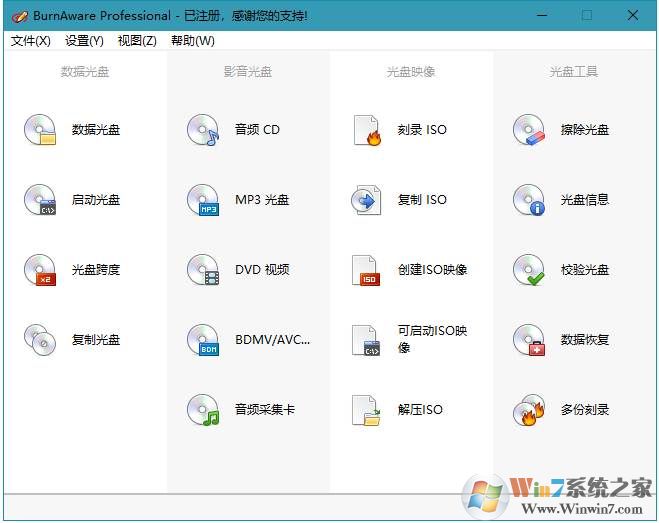Click the BurnAware title bar app icon
The width and height of the screenshot is (659, 523).
click(20, 16)
